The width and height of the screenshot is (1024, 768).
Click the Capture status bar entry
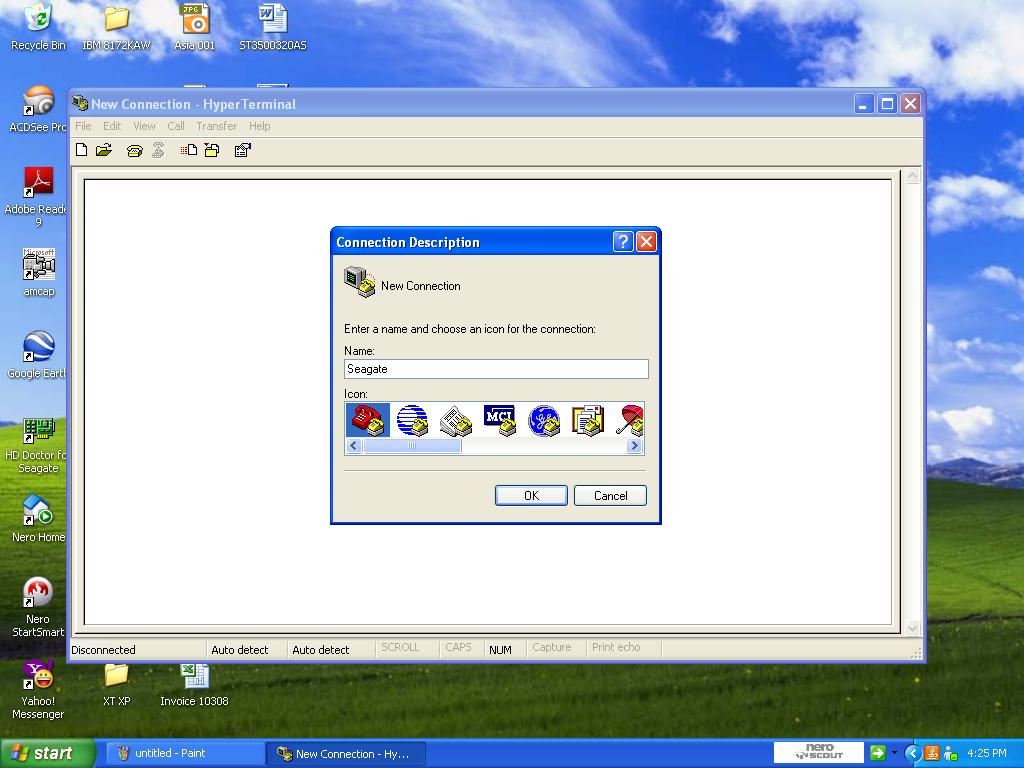coord(552,647)
